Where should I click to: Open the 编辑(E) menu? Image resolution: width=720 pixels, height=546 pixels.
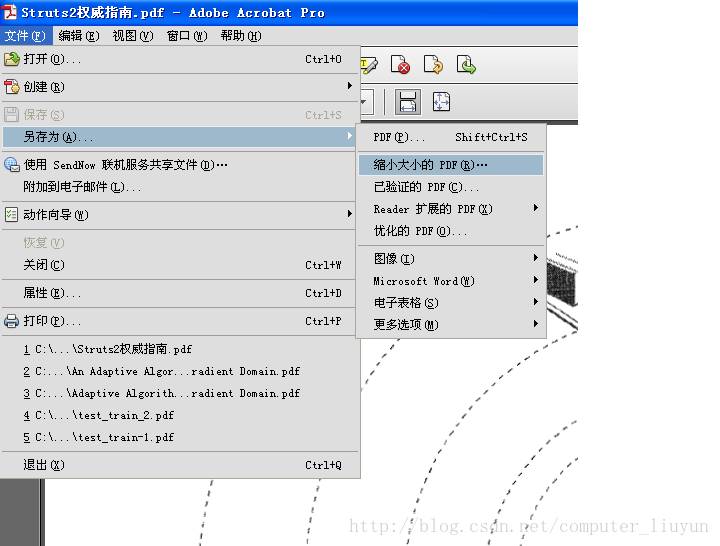[79, 35]
